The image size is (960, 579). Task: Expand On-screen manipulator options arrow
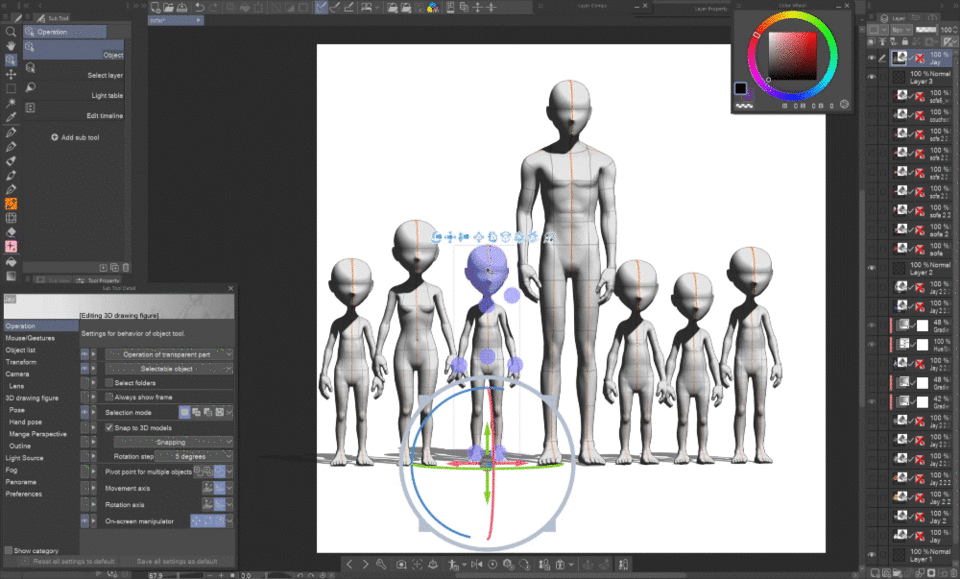coord(230,521)
